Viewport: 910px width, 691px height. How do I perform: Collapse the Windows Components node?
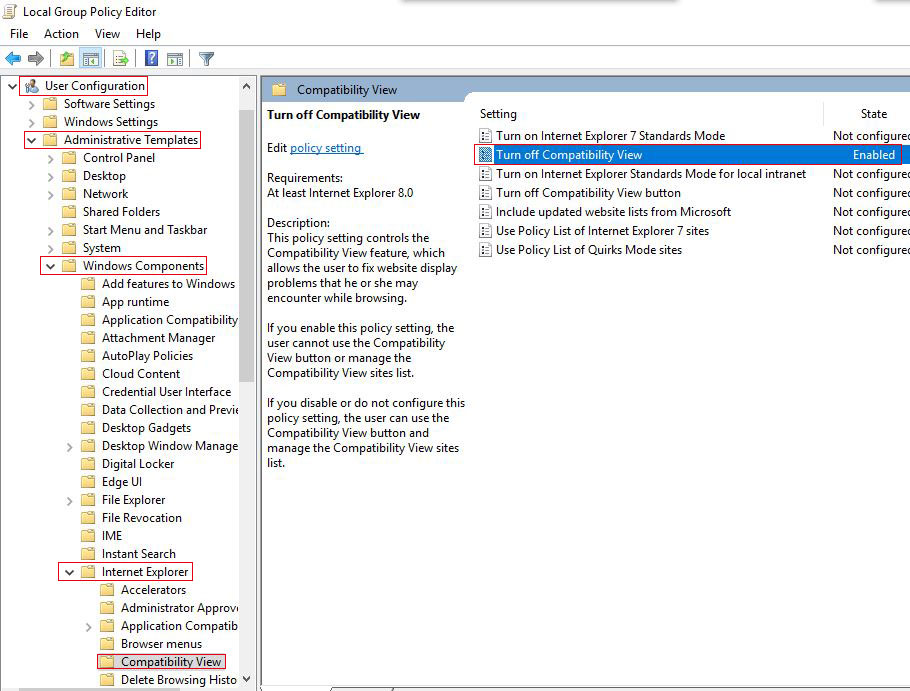pyautogui.click(x=50, y=266)
